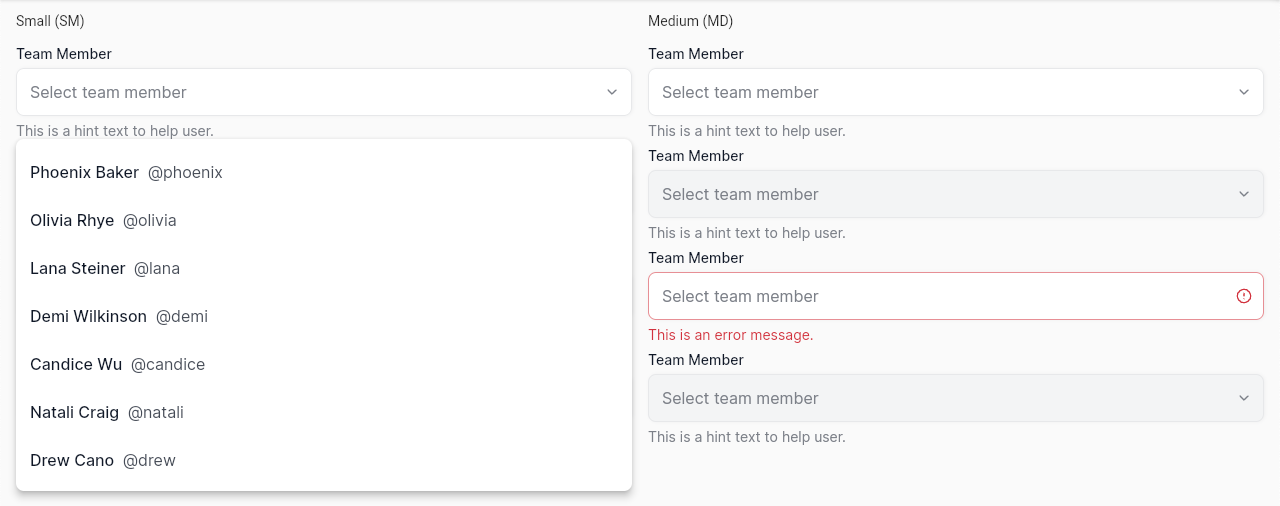The height and width of the screenshot is (506, 1280).
Task: Select Candice Wu option
Action: (x=324, y=364)
